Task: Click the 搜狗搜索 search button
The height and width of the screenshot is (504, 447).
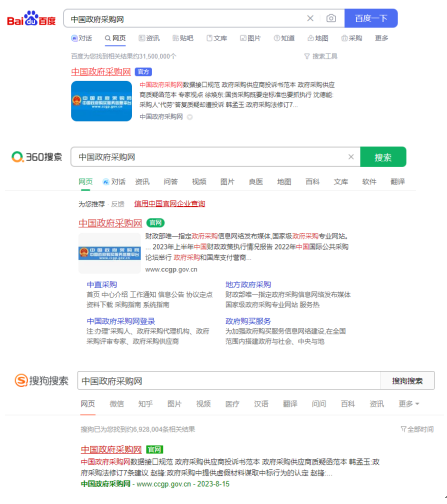Action: 407,381
